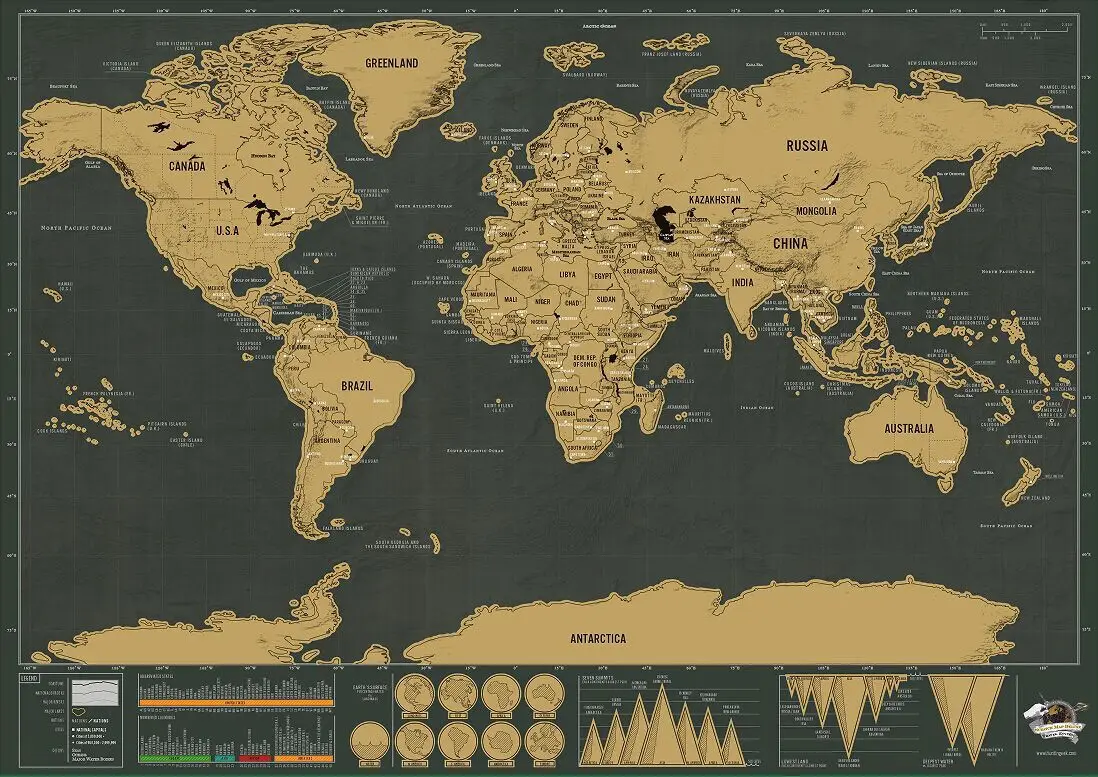
Task: Click the Saint Helena label
Action: coord(499,407)
